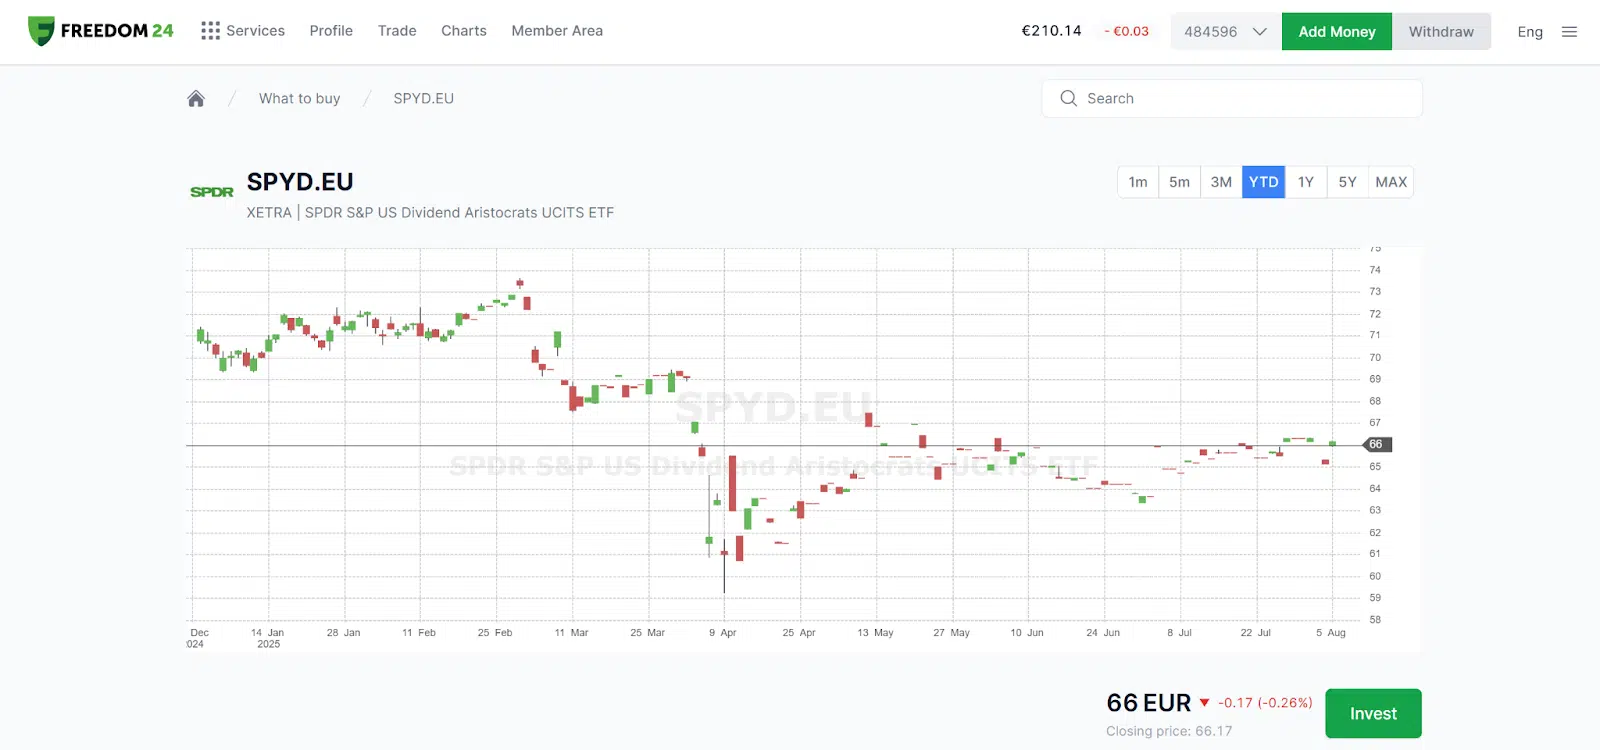Click the Freedom24 logo

(x=100, y=31)
